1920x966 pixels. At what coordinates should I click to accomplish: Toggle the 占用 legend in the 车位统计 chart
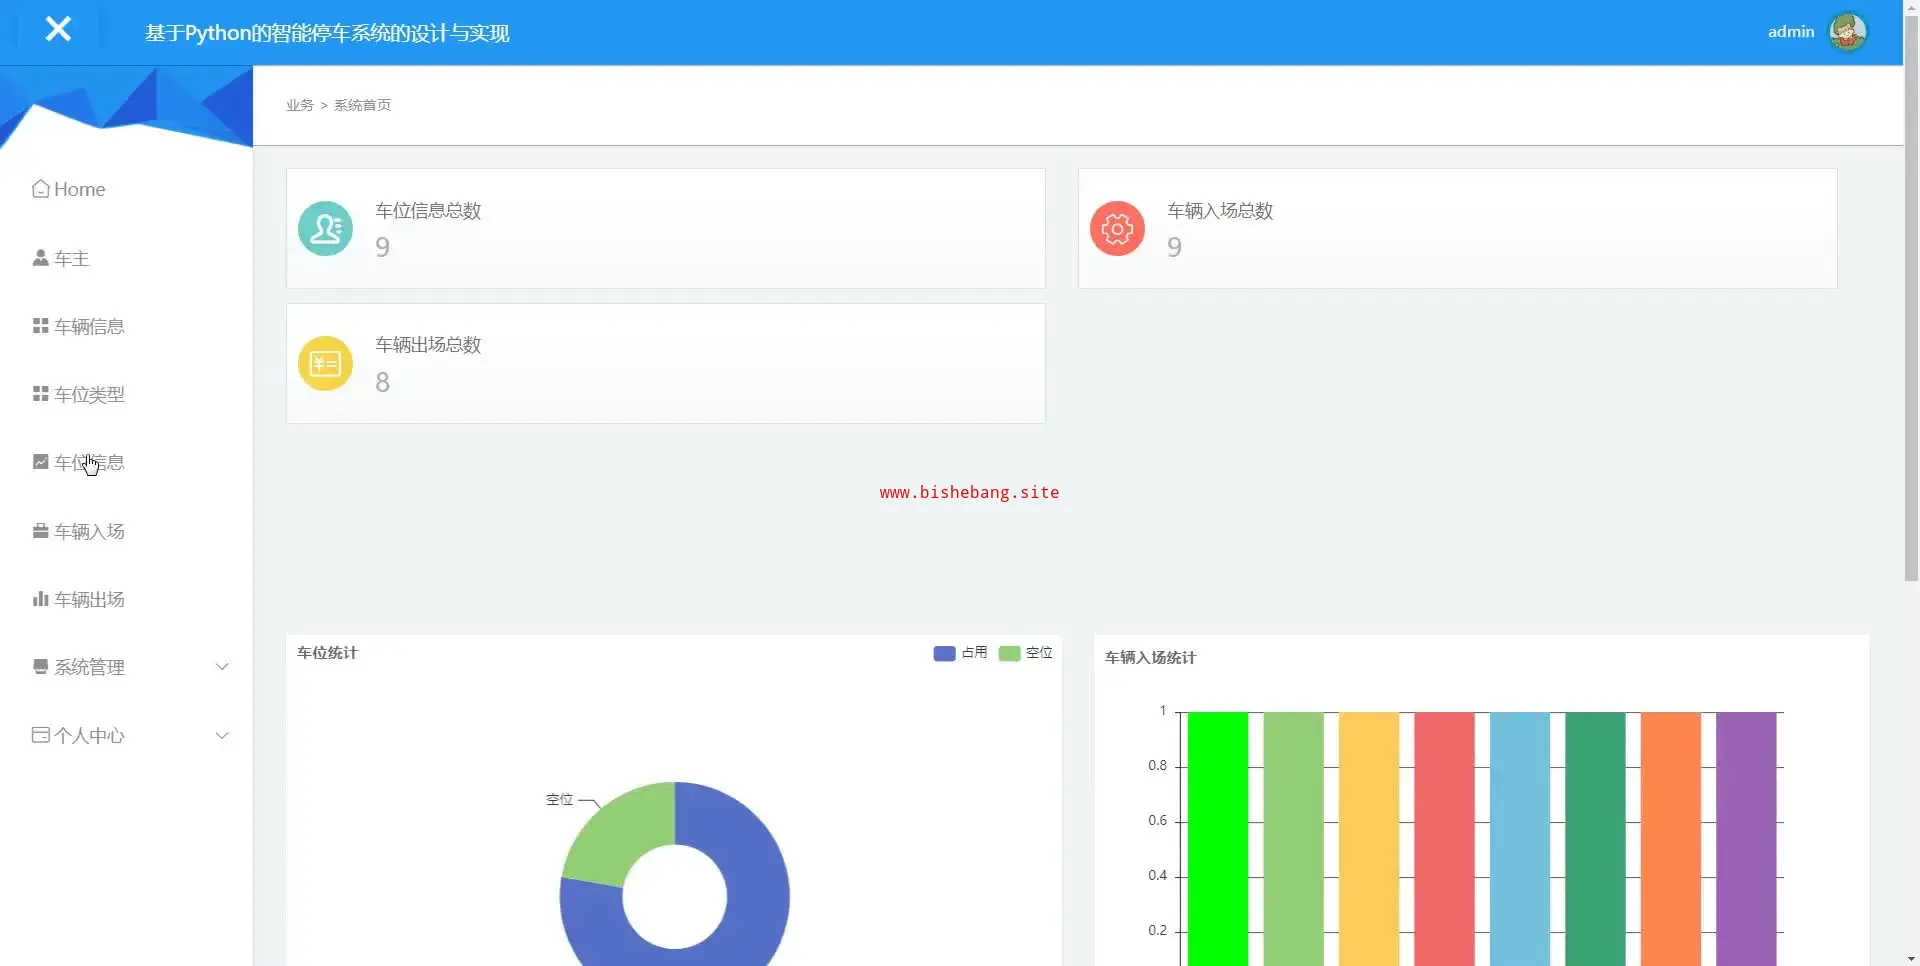click(960, 653)
